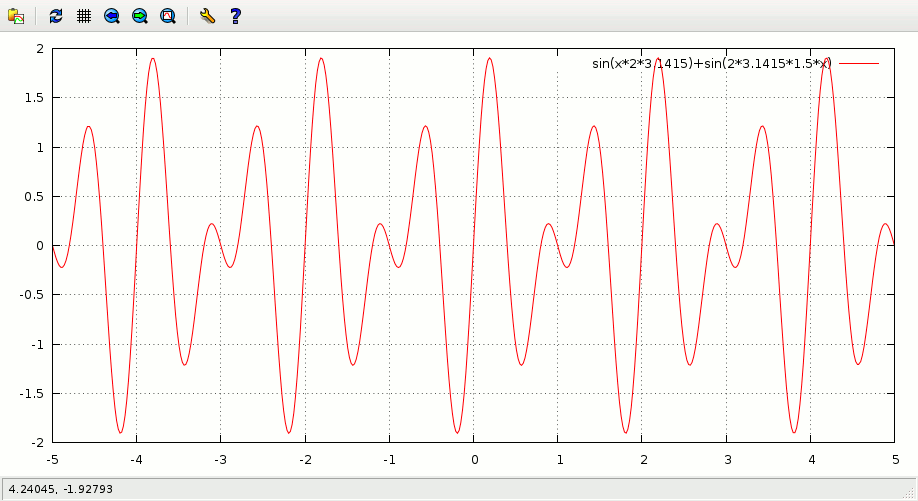The height and width of the screenshot is (501, 918).
Task: Click the y-axis label -0.5
Action: tap(32, 295)
